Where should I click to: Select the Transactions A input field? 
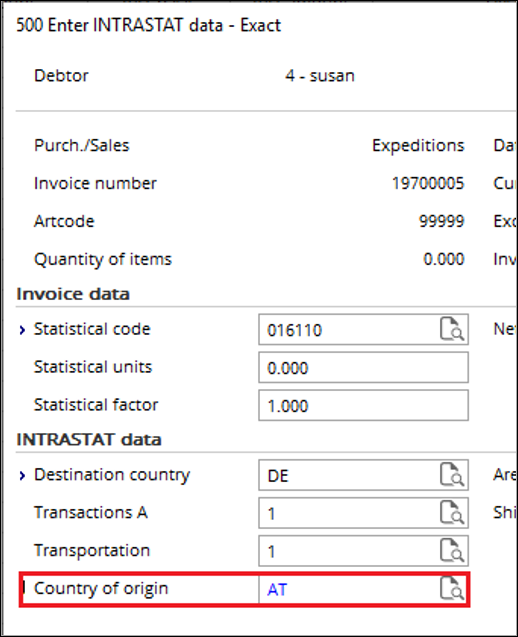coord(363,513)
